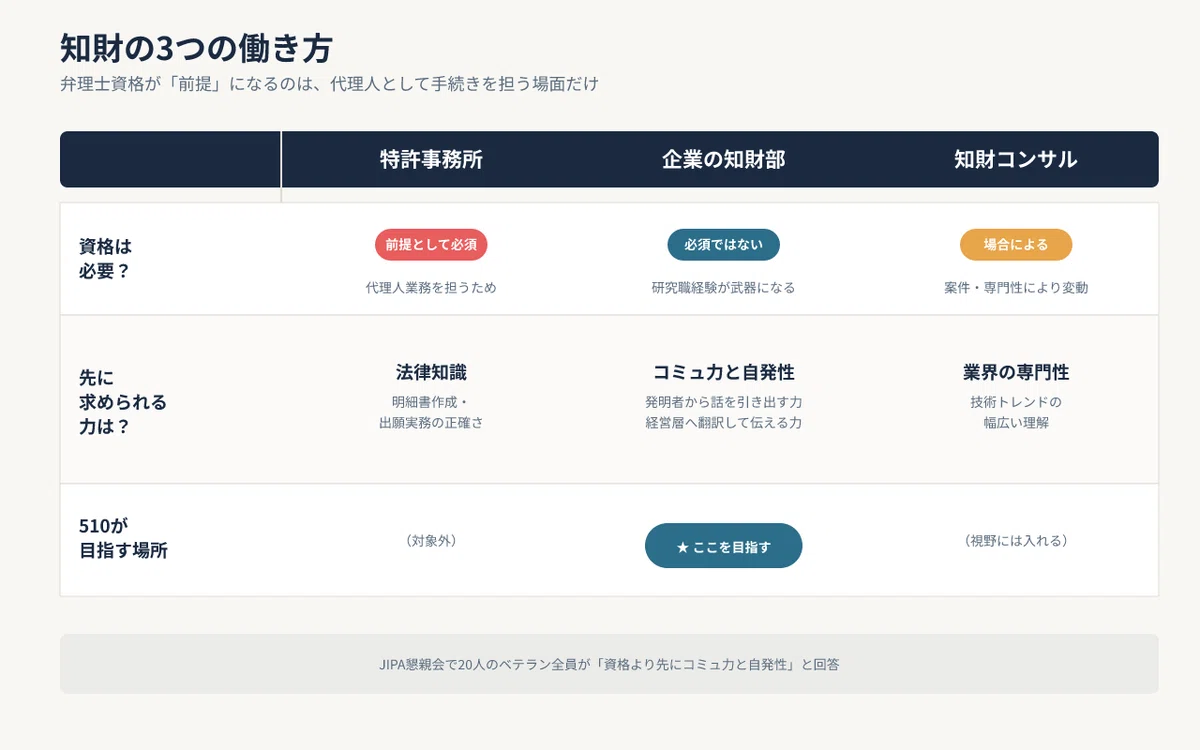Click the red '前提として必須' badge
Viewport: 1200px width, 750px height.
point(431,245)
